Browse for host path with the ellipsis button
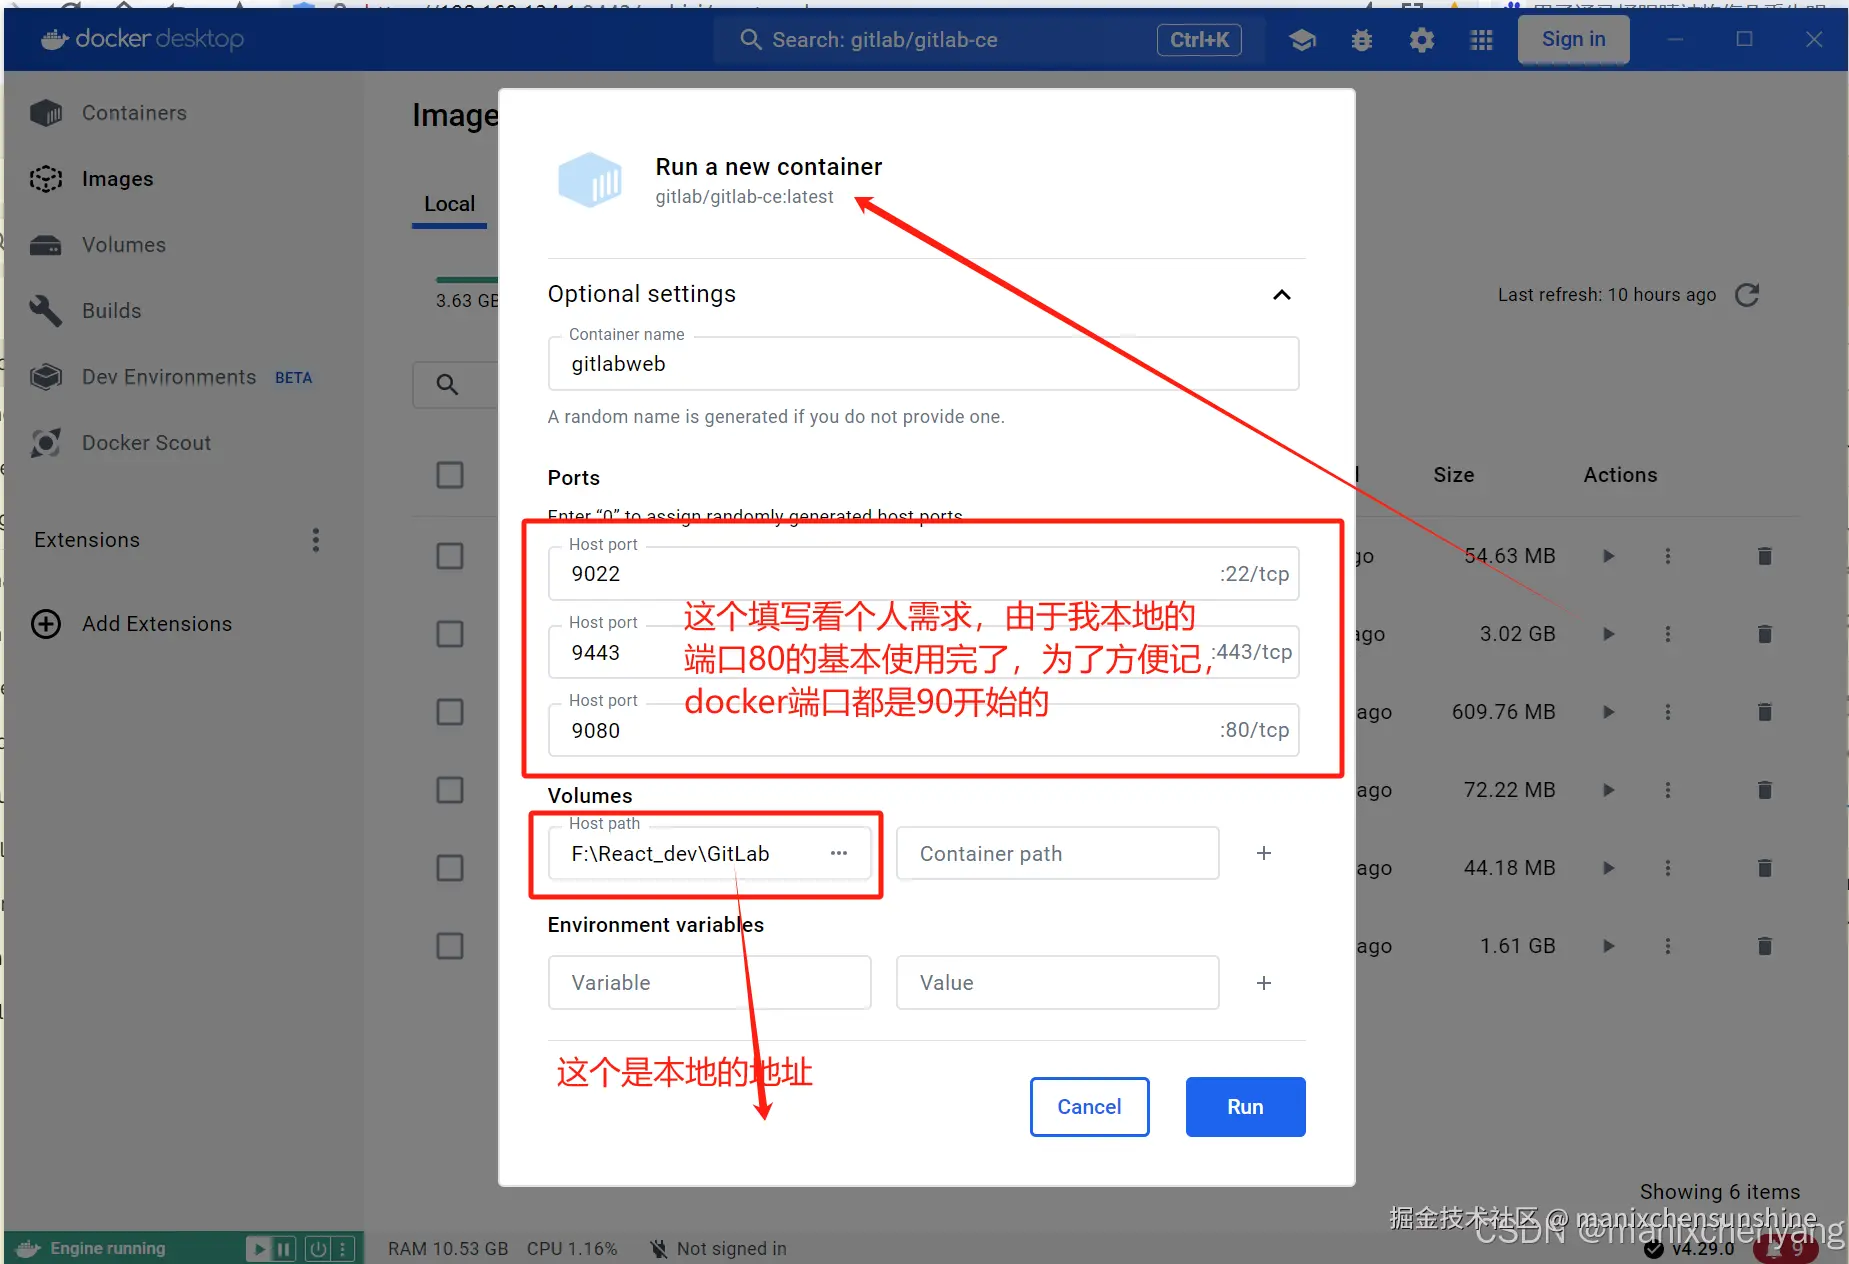This screenshot has height=1264, width=1849. click(839, 853)
